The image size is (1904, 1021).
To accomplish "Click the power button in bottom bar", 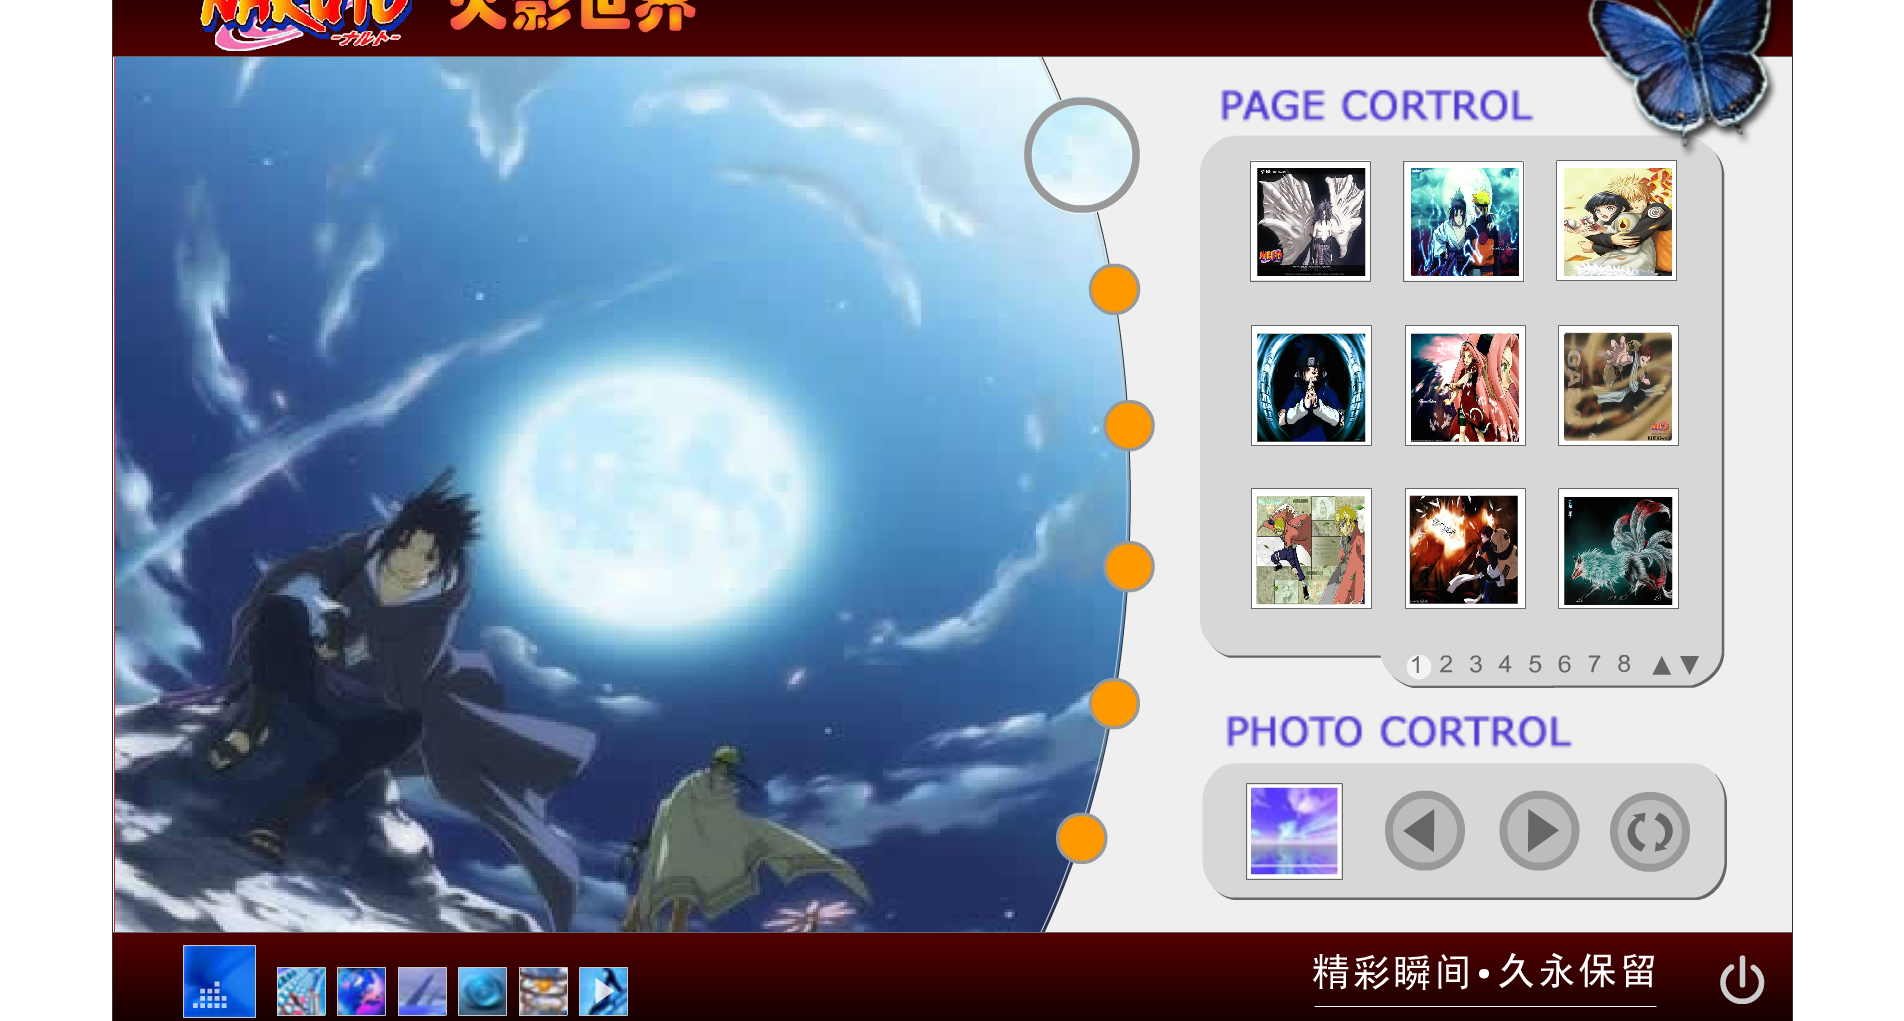I will tap(1742, 979).
